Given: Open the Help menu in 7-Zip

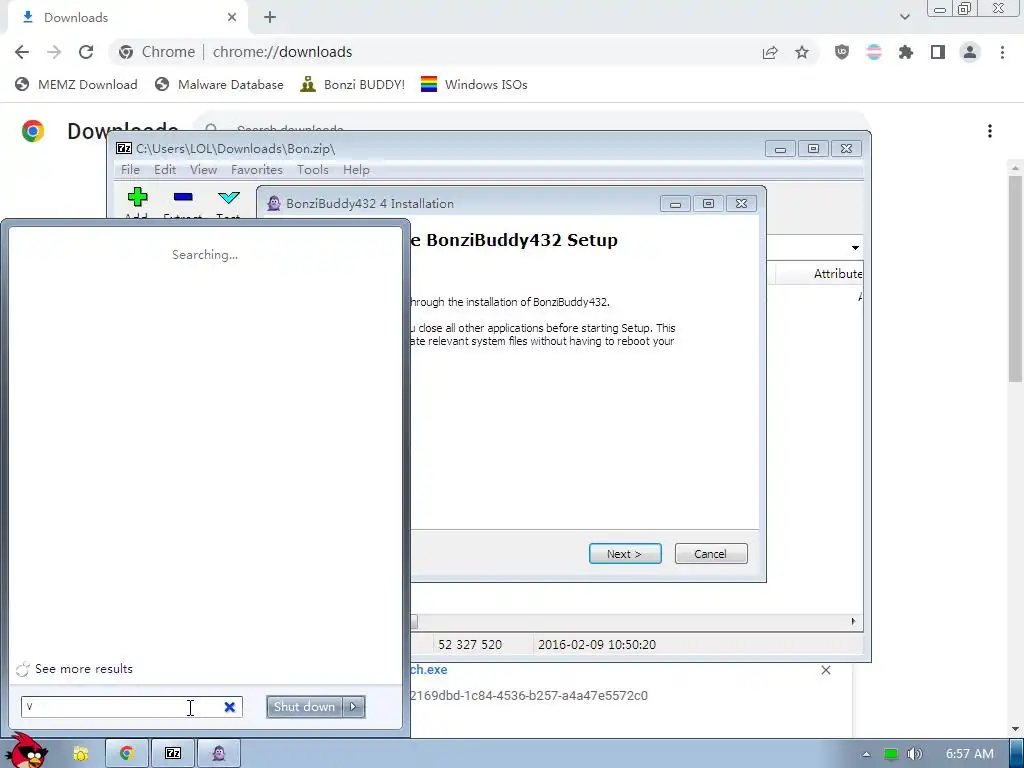Looking at the screenshot, I should pos(356,170).
